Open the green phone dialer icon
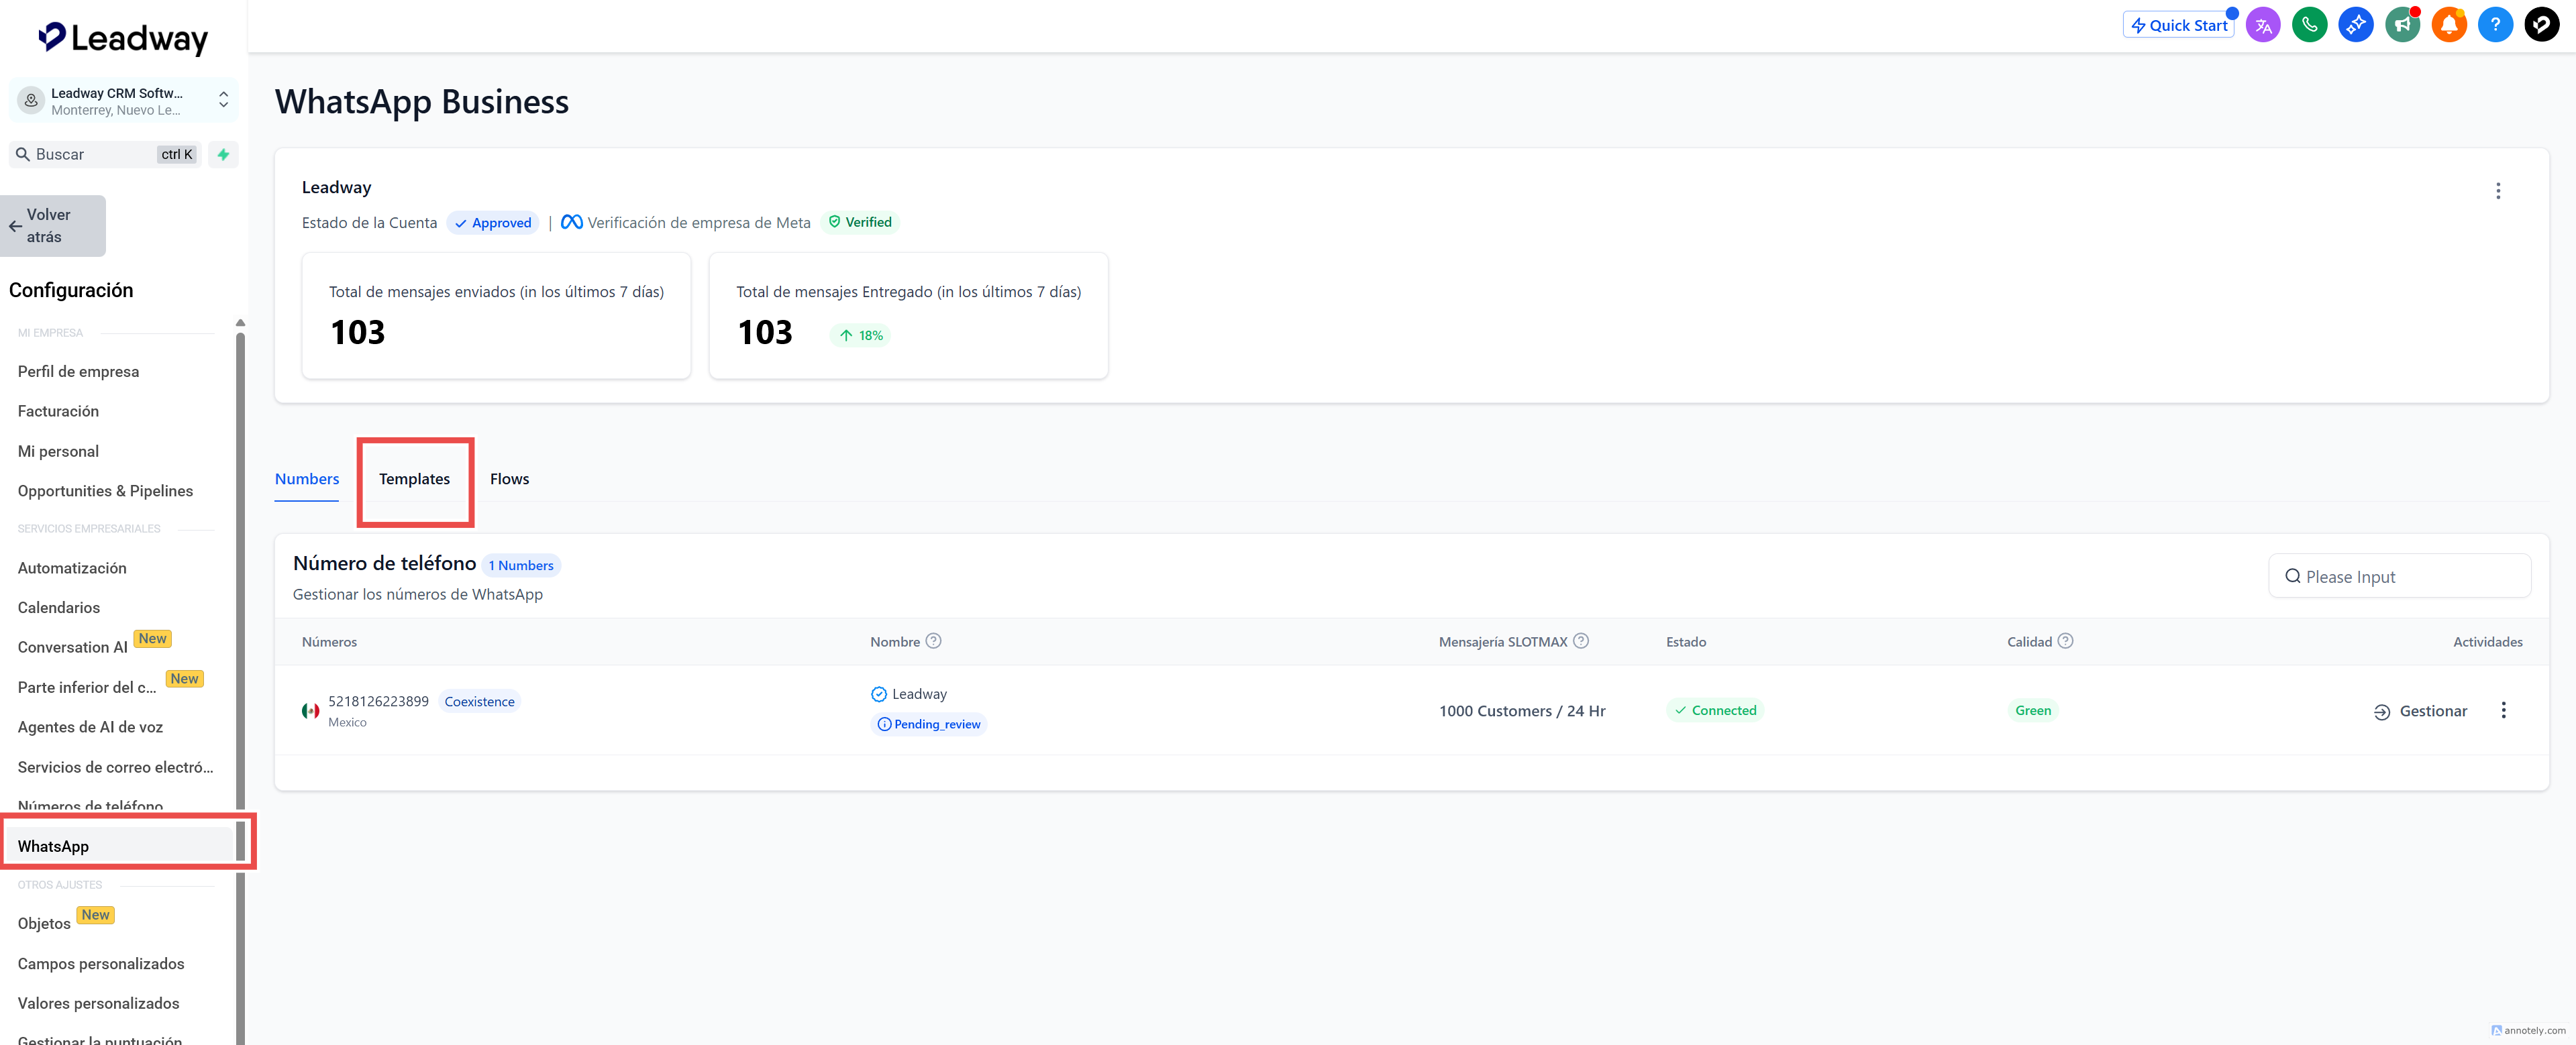Viewport: 2576px width, 1045px height. [2309, 25]
